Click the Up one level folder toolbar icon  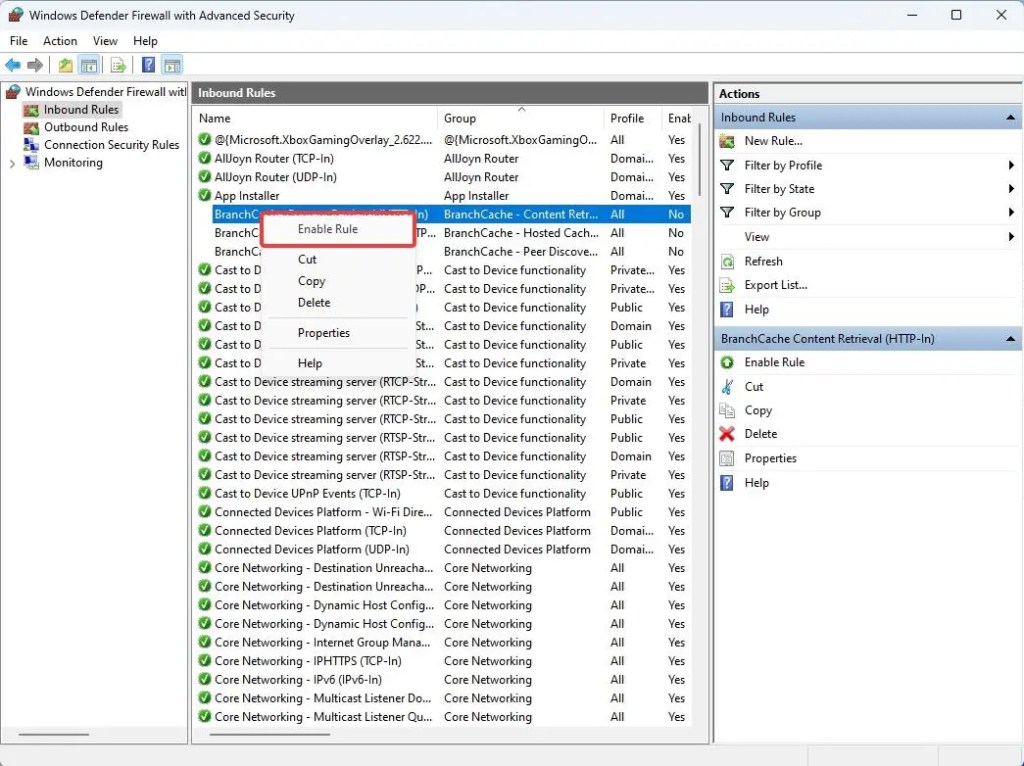[65, 65]
